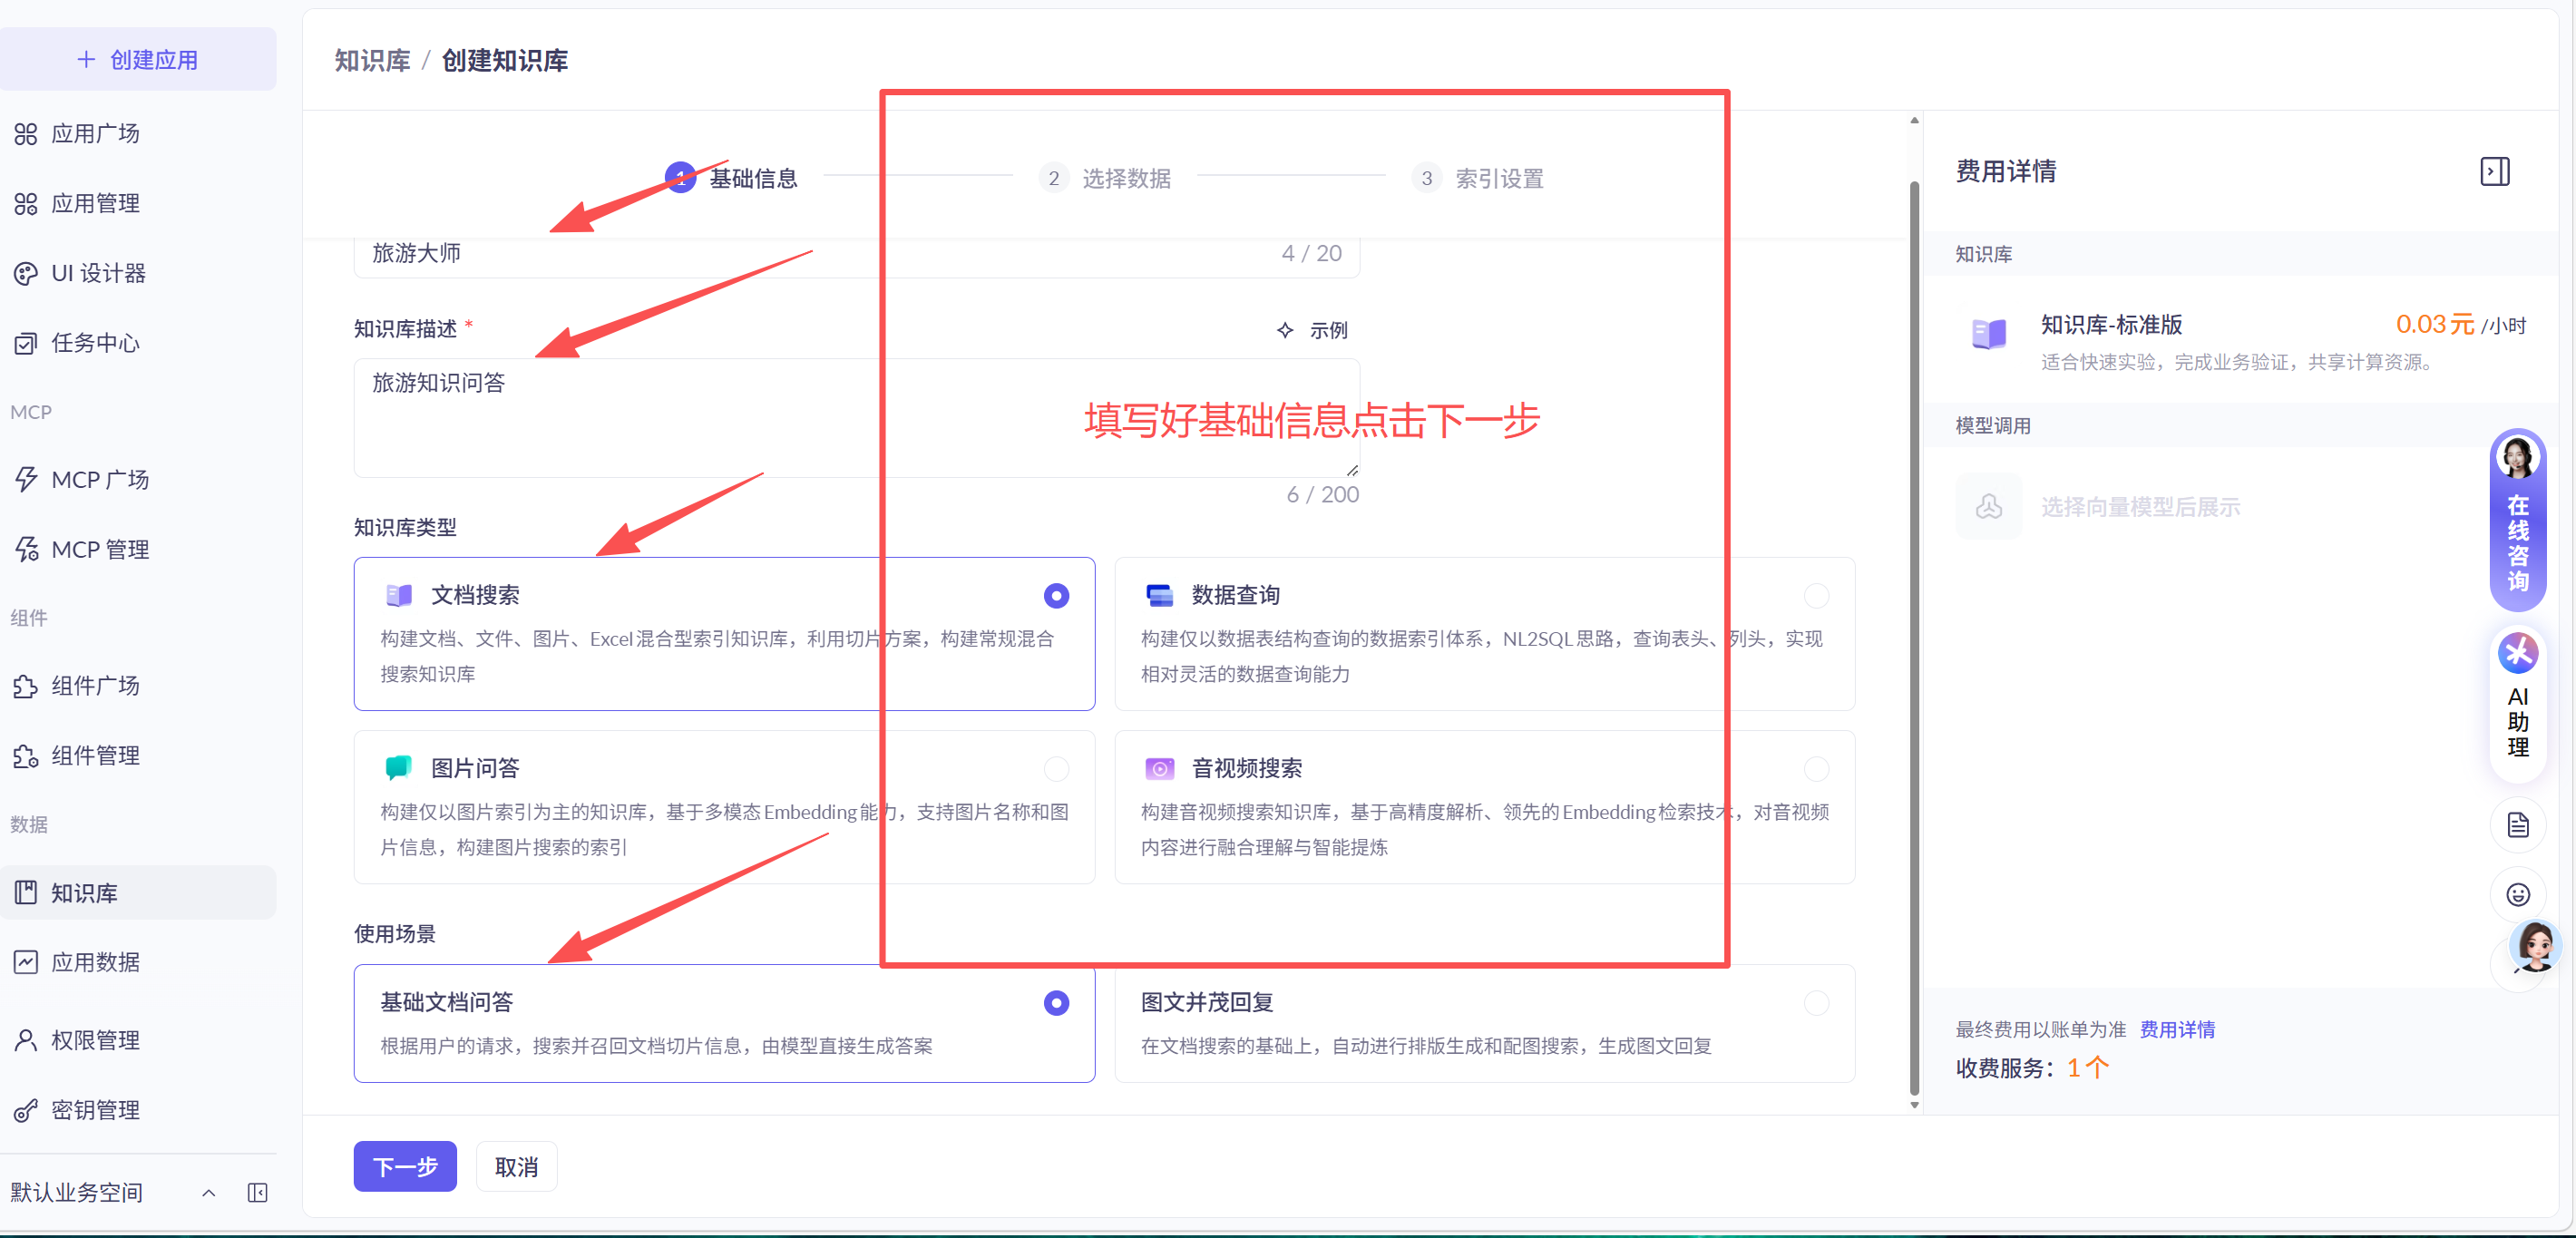Select 图片问答 radio option

1056,768
